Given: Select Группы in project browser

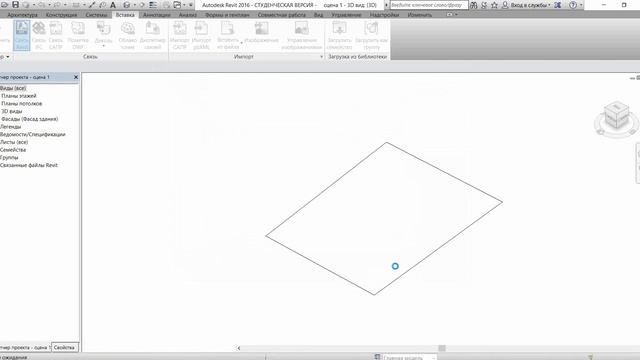Looking at the screenshot, I should coord(9,158).
